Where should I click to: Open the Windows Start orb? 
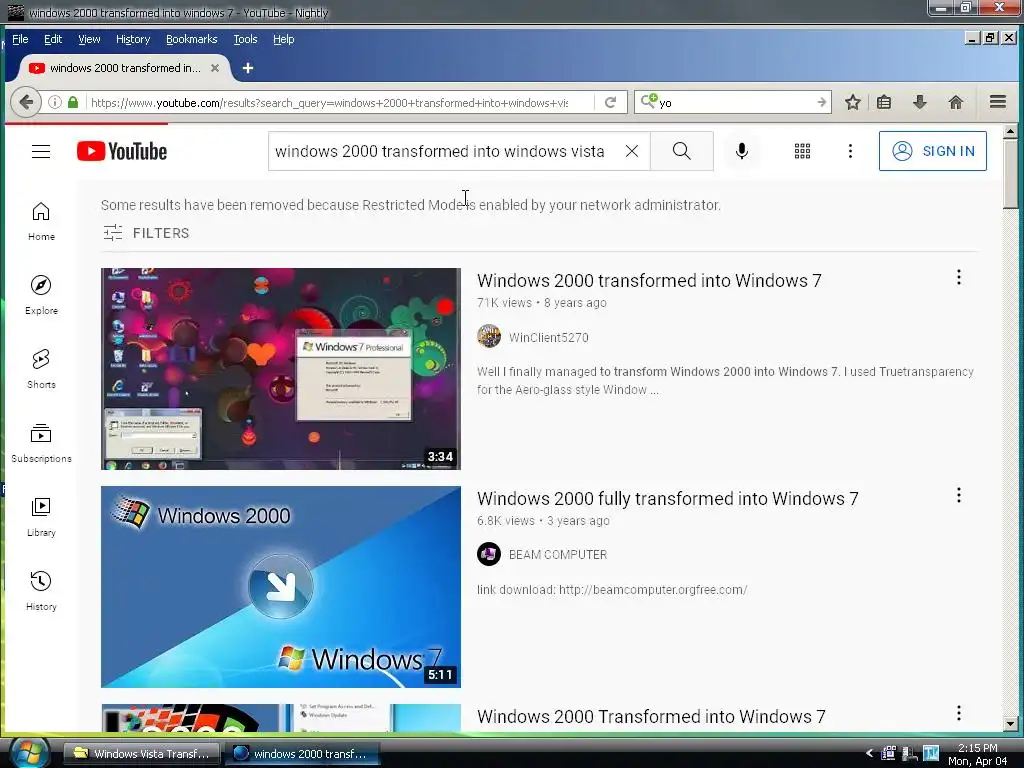click(28, 752)
